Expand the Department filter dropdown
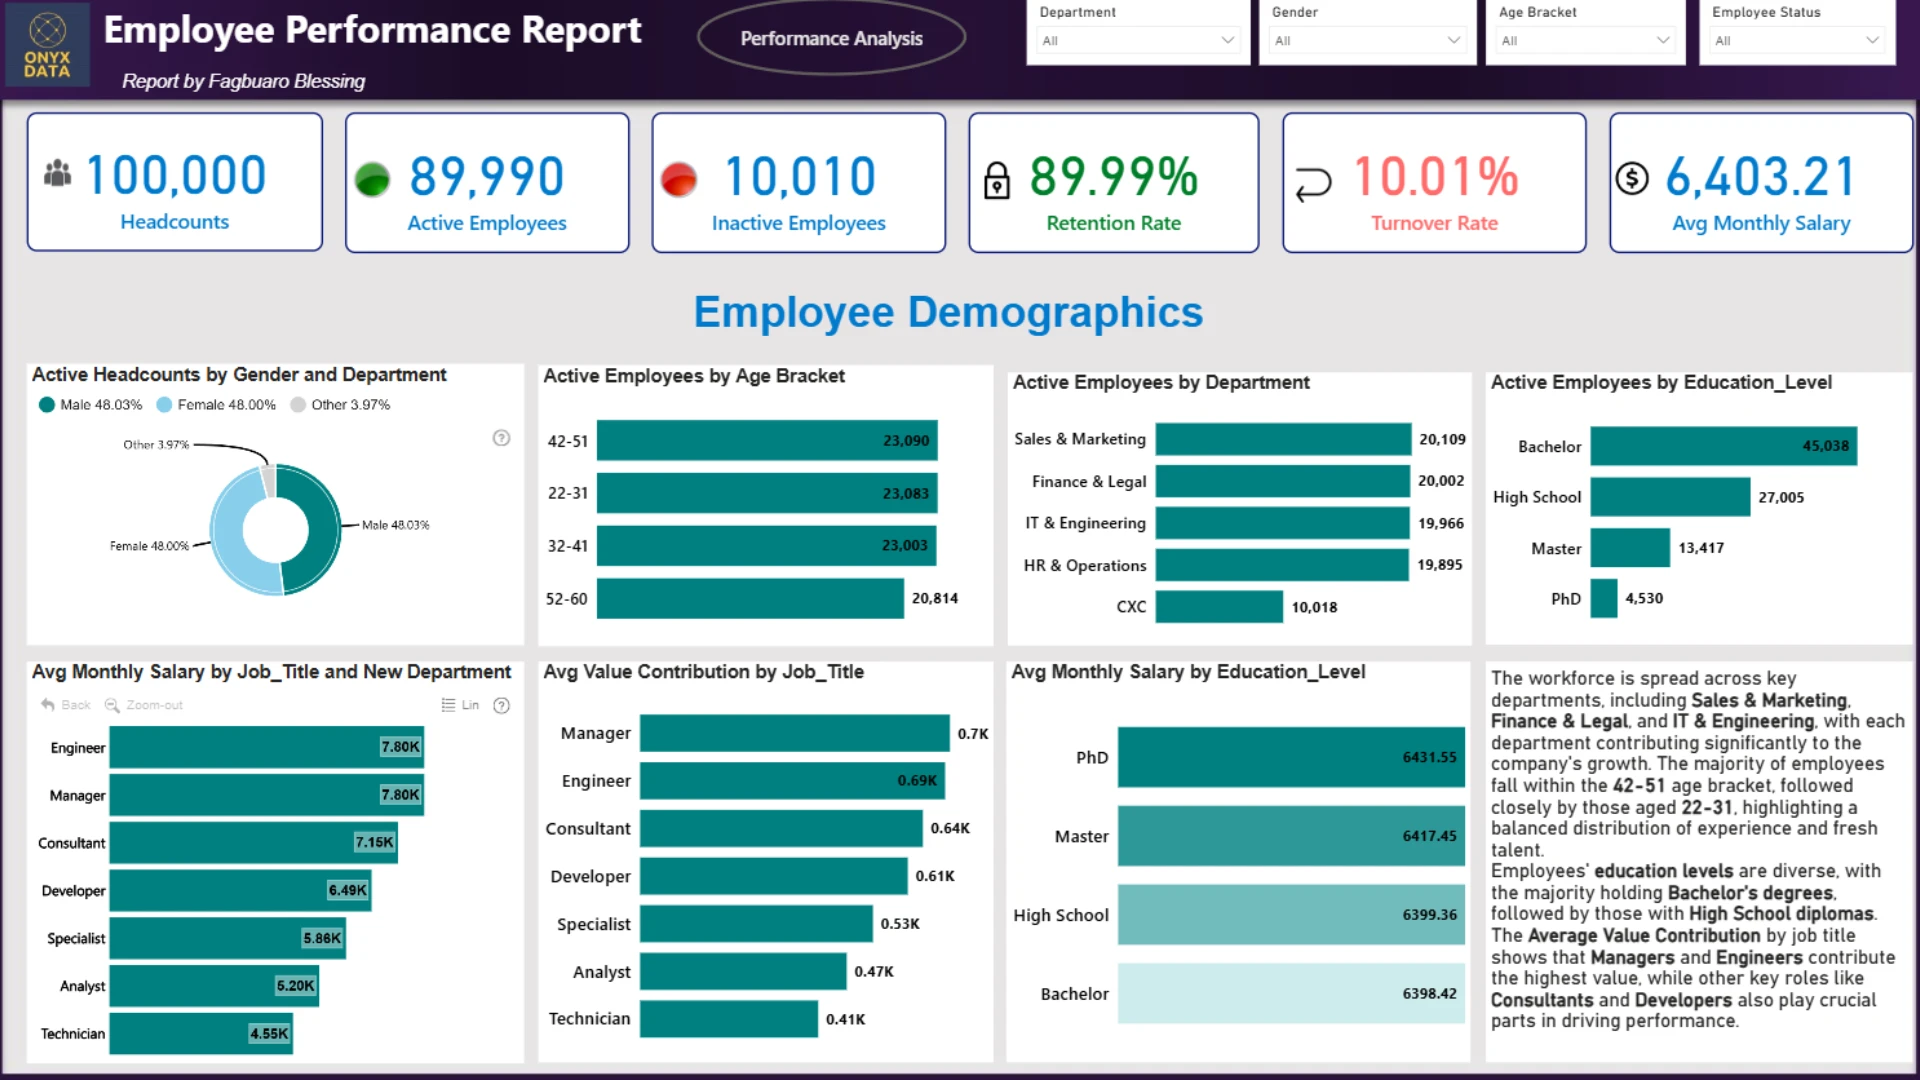The width and height of the screenshot is (1920, 1080). (x=1138, y=41)
